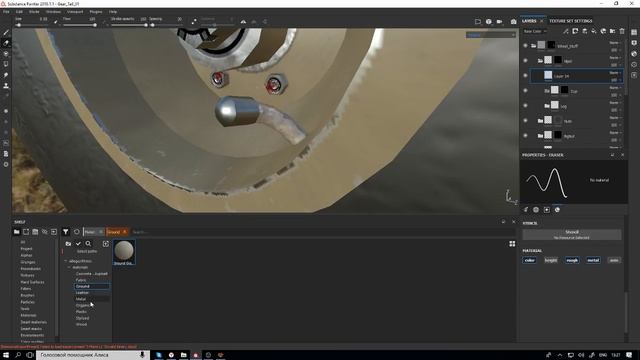Viewport: 640px width, 360px height.
Task: Open the Brush properties icon under preview
Action: pos(525,209)
